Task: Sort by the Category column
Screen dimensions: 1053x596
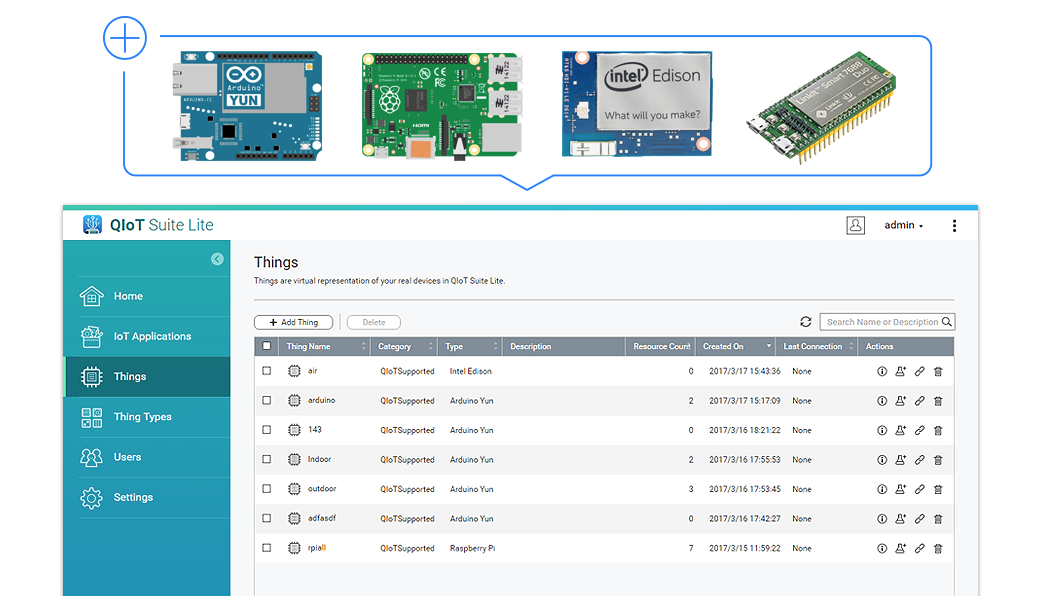Action: coord(404,347)
